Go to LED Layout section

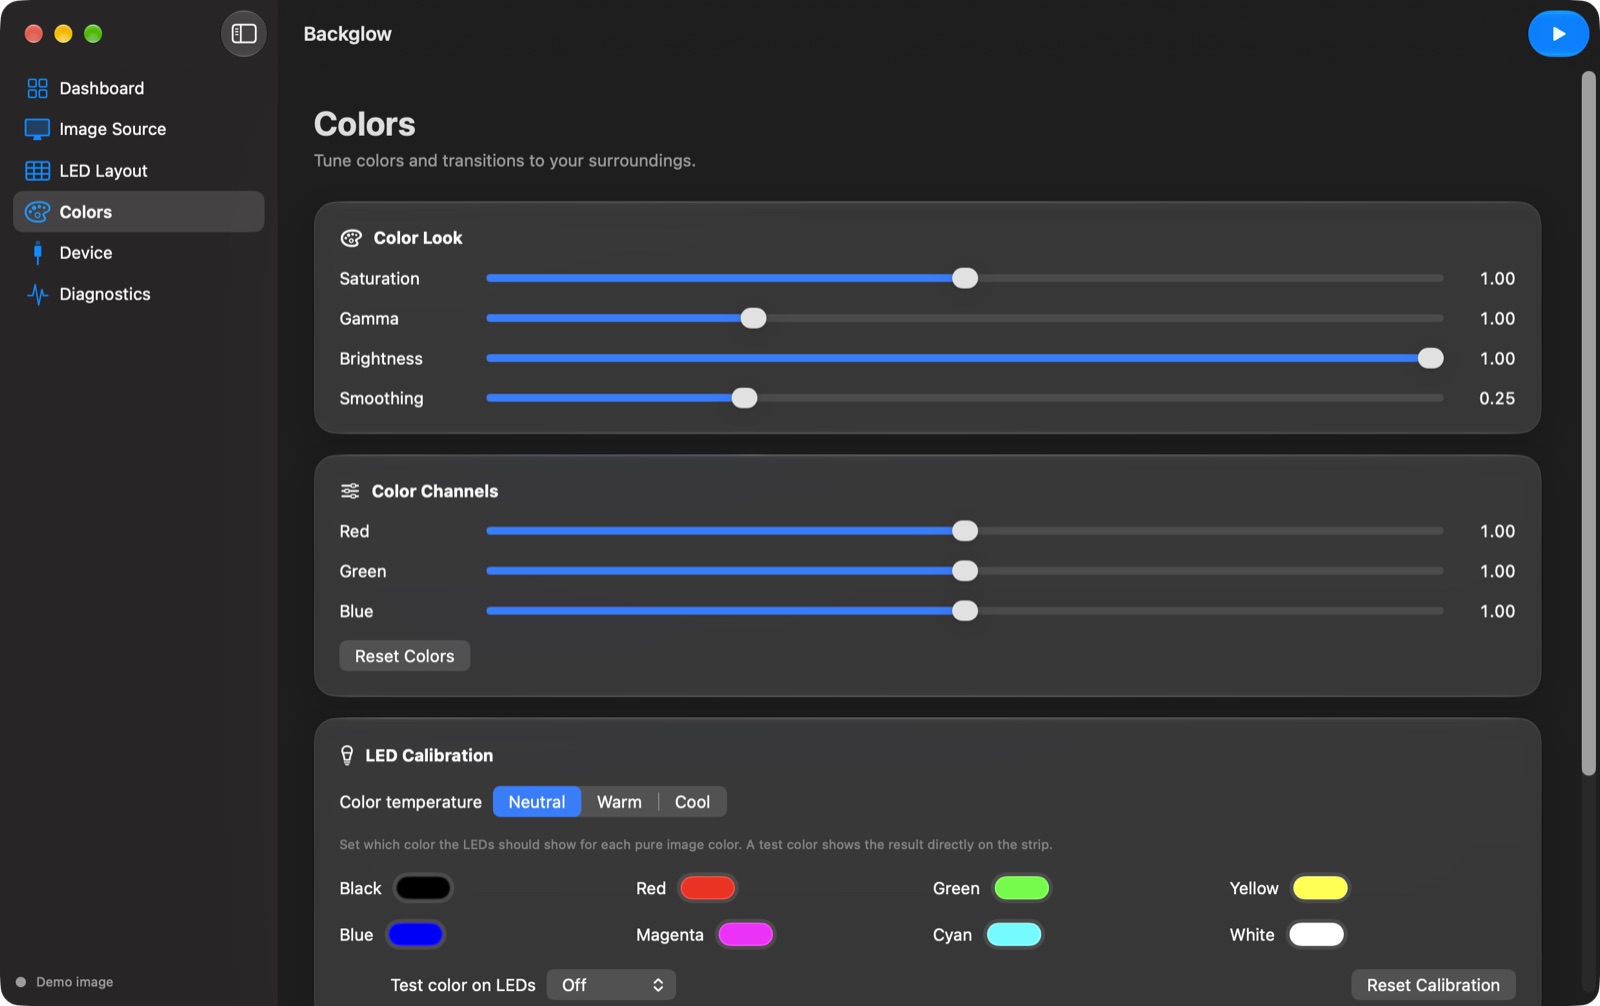(x=139, y=171)
